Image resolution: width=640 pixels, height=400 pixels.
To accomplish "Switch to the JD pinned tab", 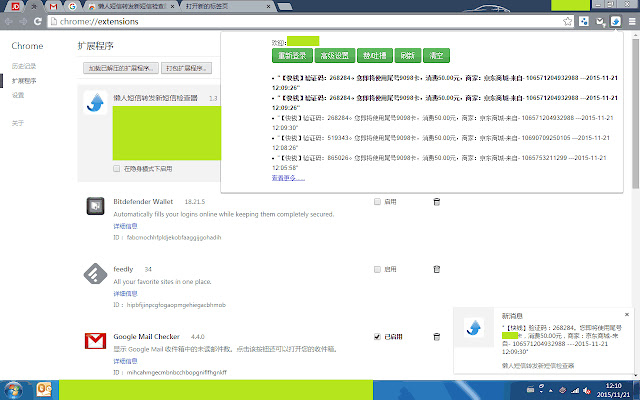I will (16, 6).
